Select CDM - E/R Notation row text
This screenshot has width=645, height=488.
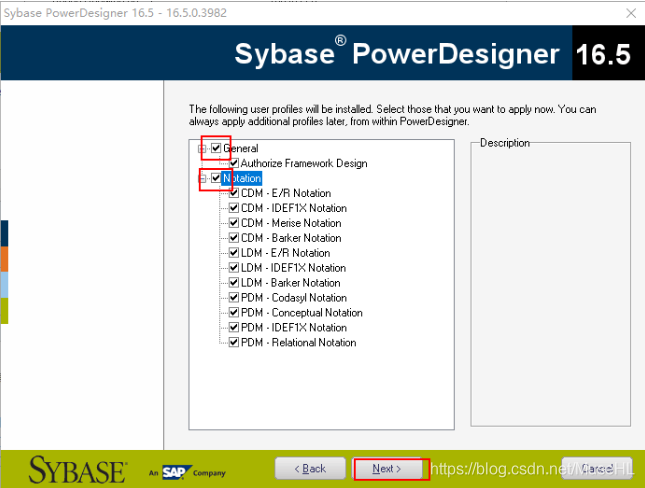286,193
